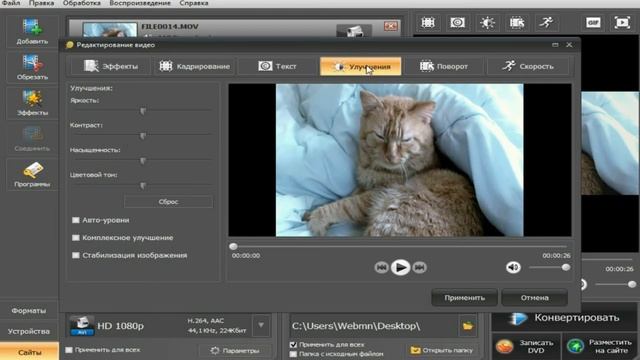
Task: Click the fullscreen preview icon in top toolbar
Action: (622, 22)
